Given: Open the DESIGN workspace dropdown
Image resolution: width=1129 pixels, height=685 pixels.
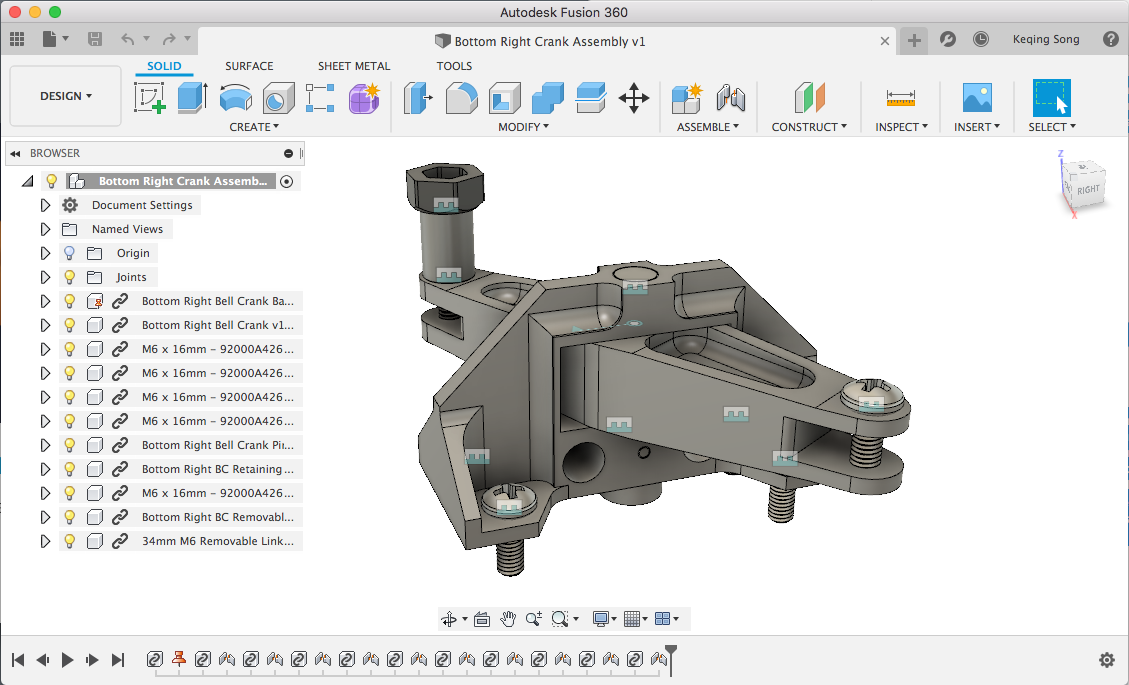Looking at the screenshot, I should [66, 96].
